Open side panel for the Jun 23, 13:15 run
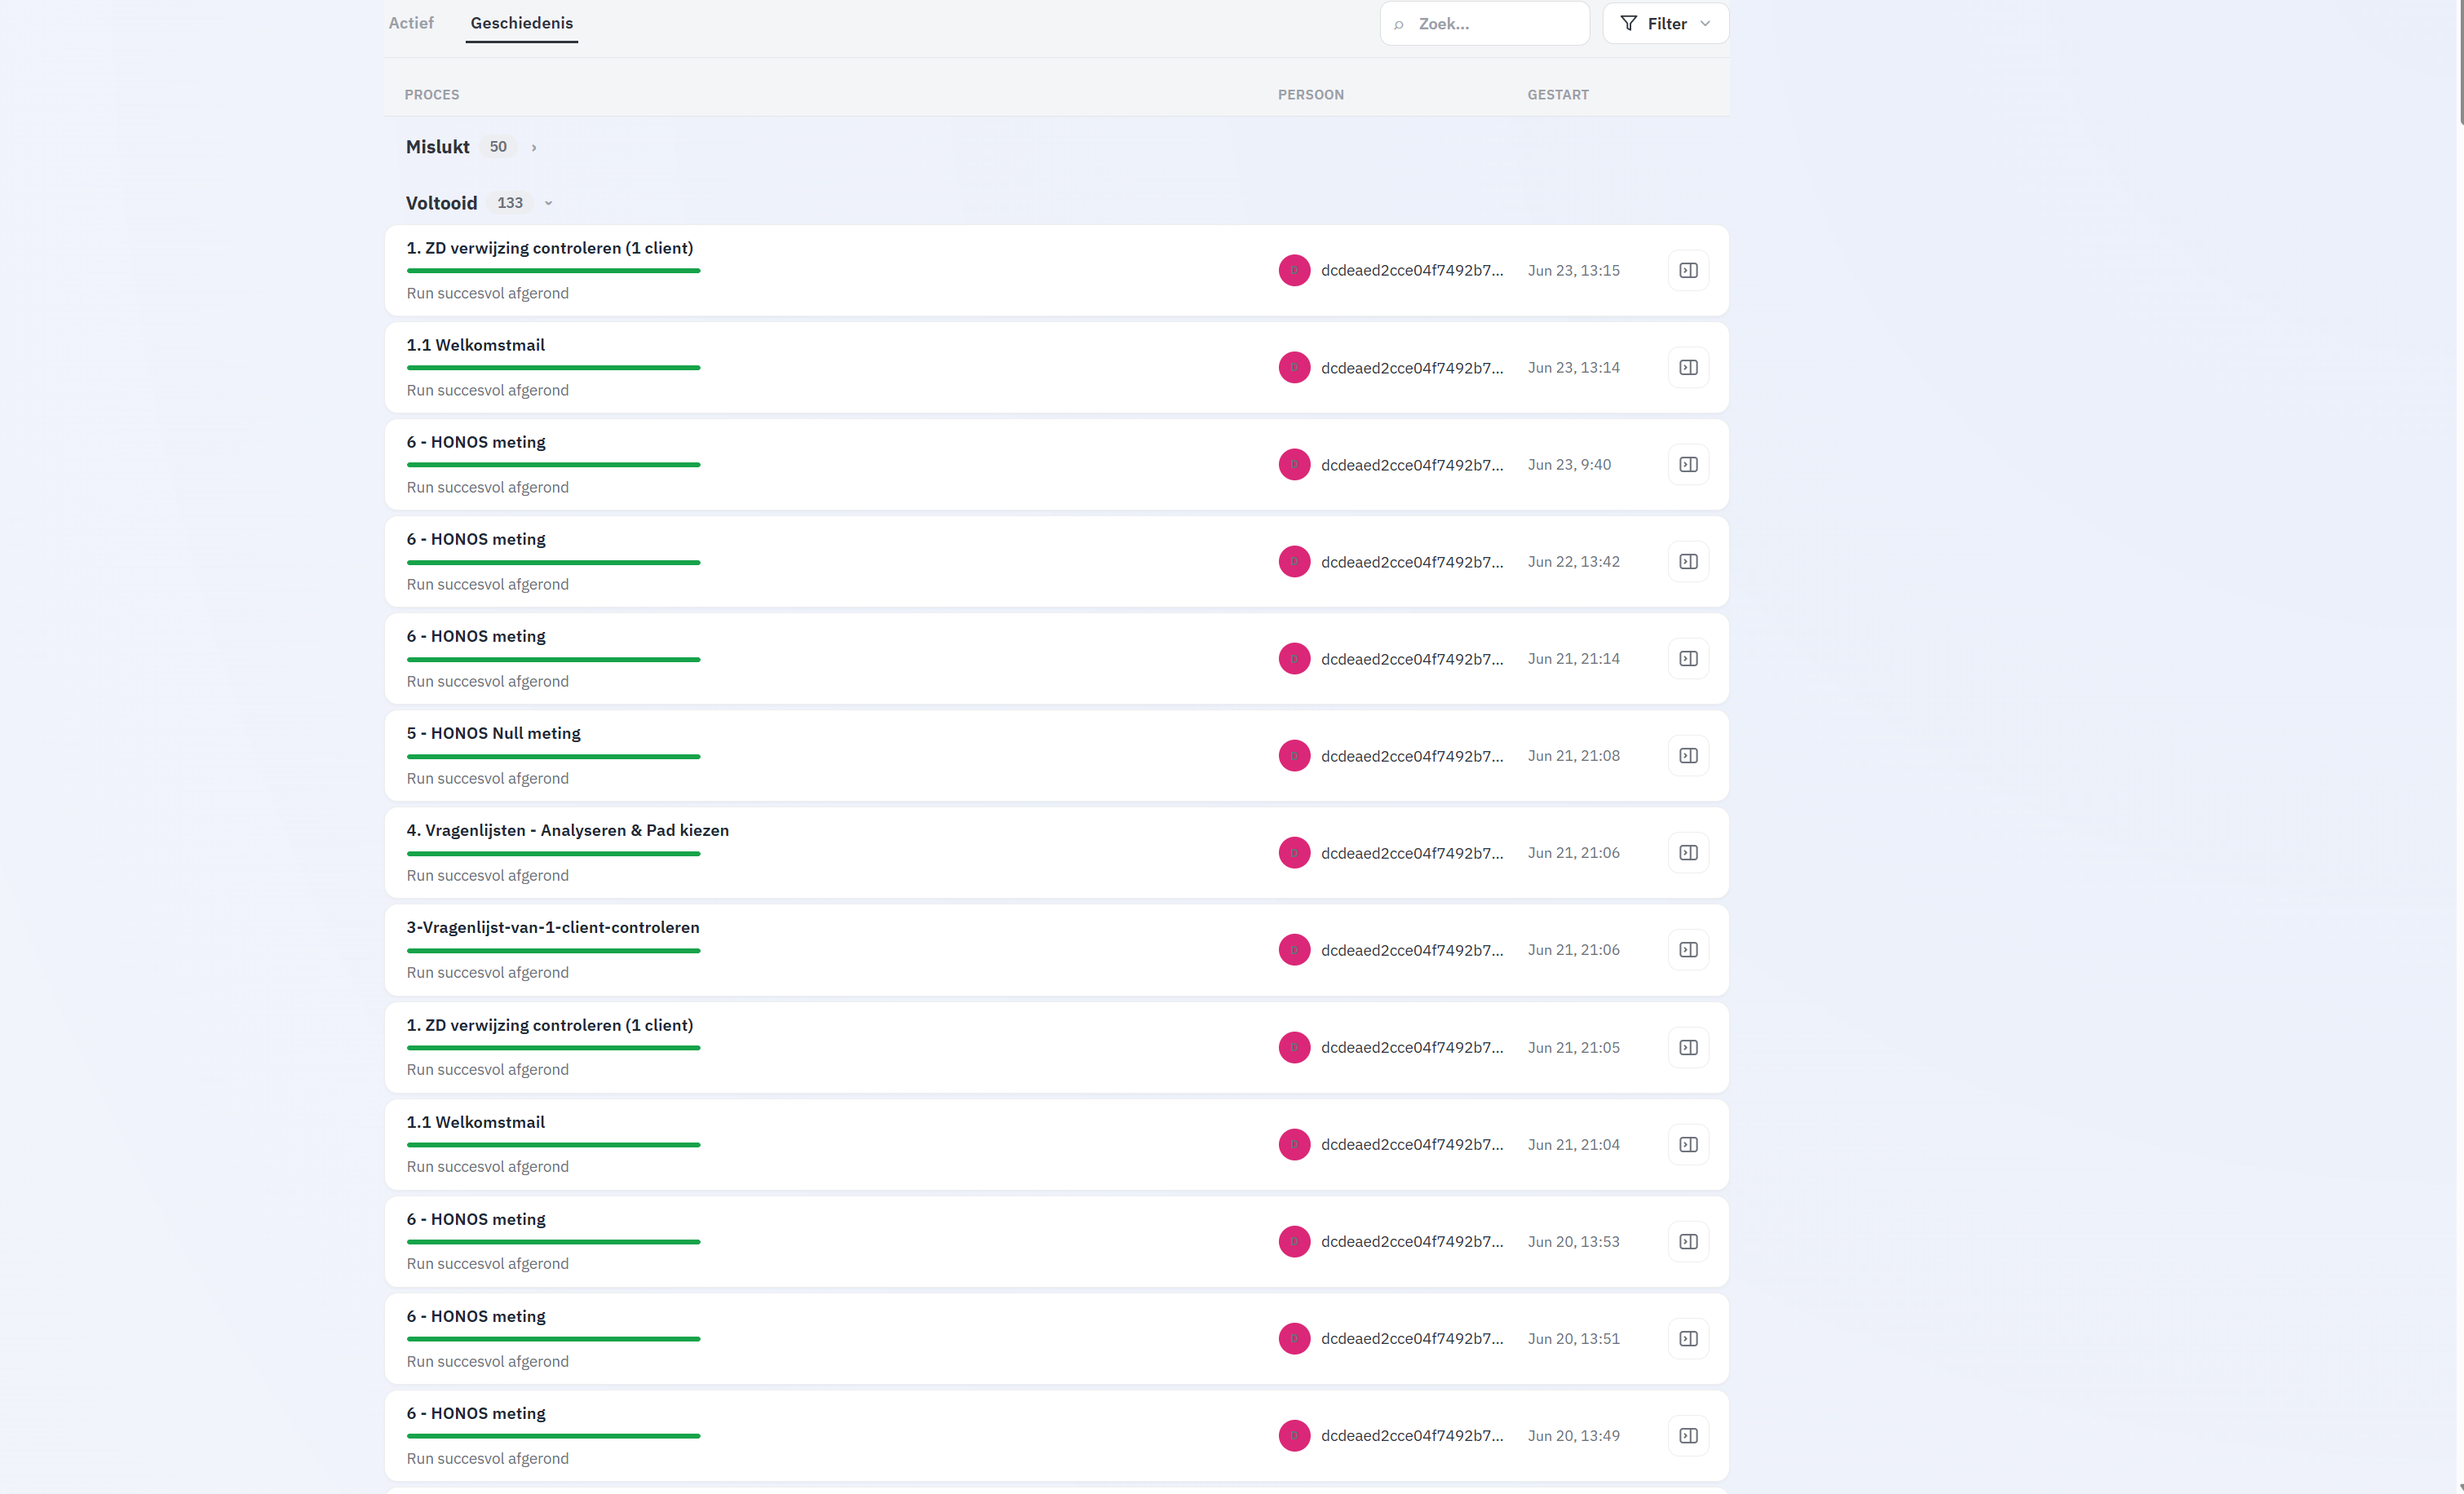2464x1494 pixels. click(1688, 270)
